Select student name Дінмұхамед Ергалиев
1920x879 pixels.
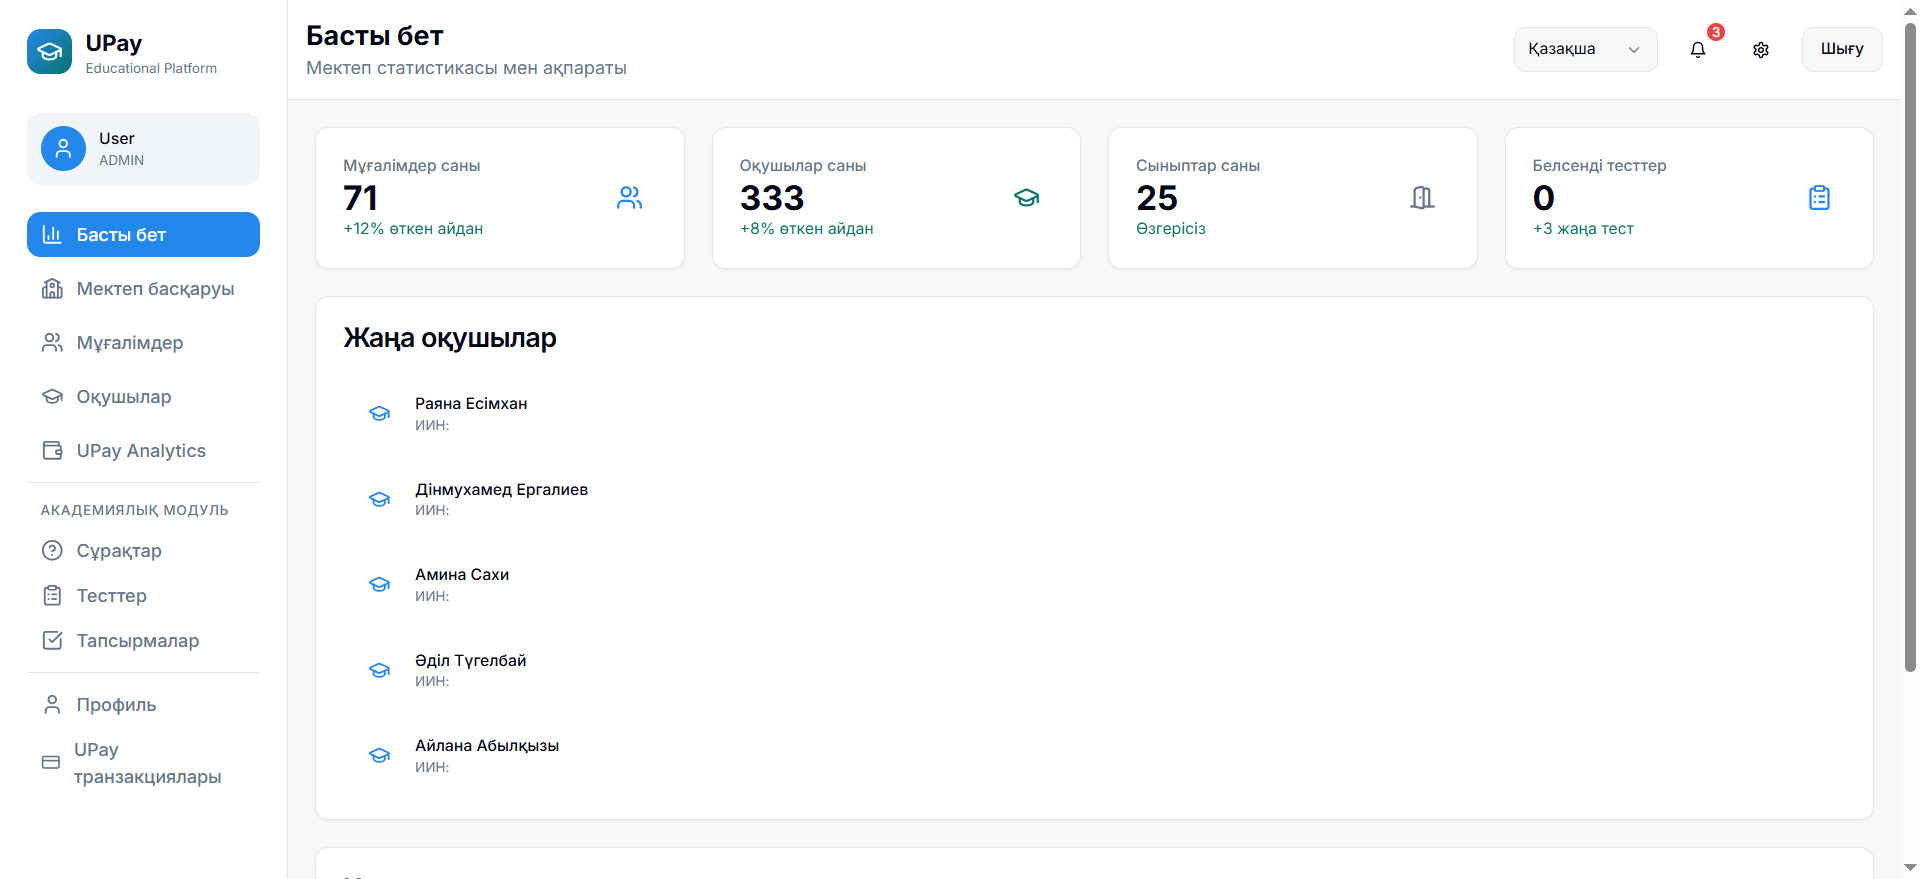pyautogui.click(x=501, y=489)
